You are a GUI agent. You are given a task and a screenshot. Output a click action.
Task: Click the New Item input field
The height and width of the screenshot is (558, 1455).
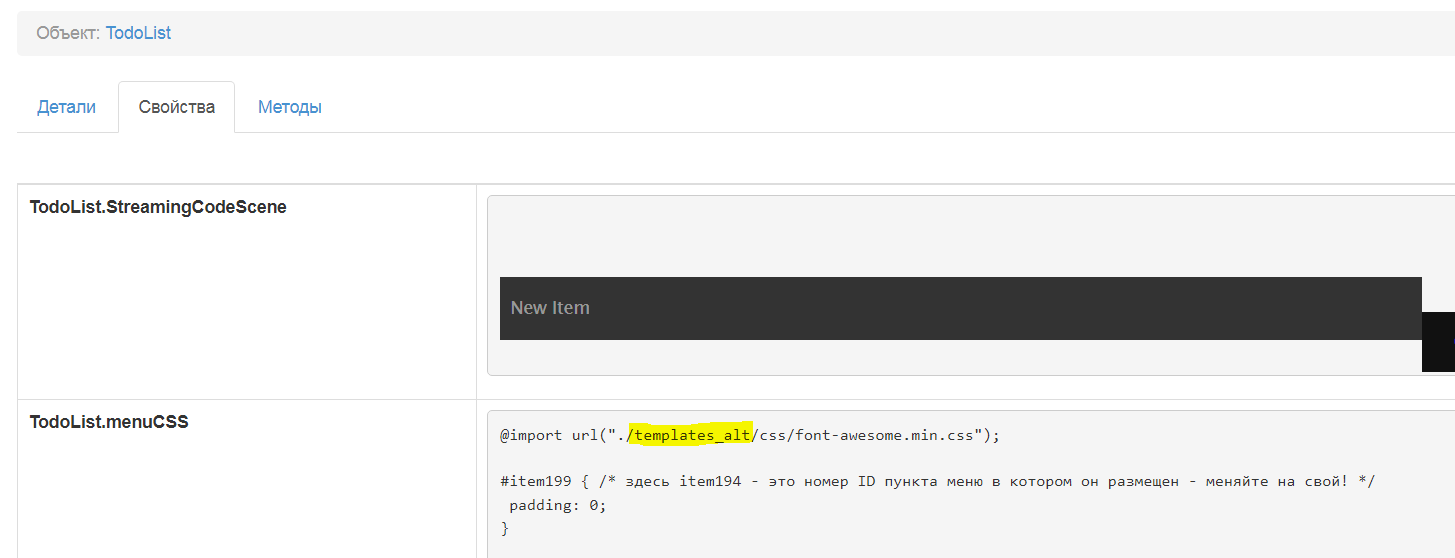(x=960, y=308)
